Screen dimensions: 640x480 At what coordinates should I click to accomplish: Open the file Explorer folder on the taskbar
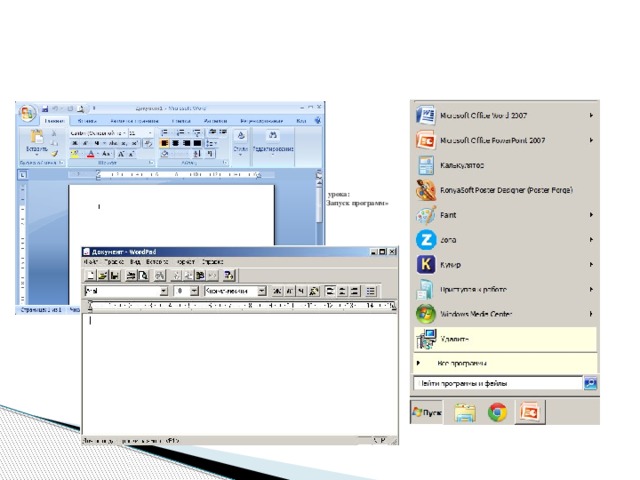(465, 413)
